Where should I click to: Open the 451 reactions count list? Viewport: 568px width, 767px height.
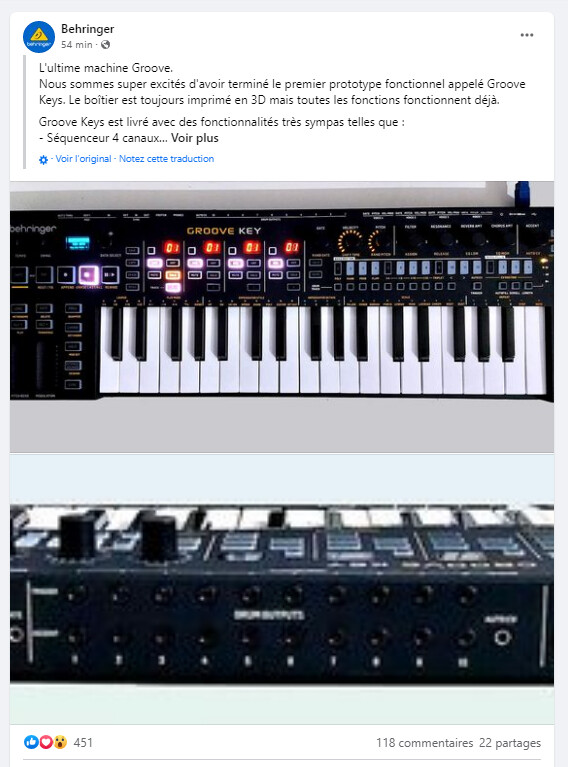(83, 743)
